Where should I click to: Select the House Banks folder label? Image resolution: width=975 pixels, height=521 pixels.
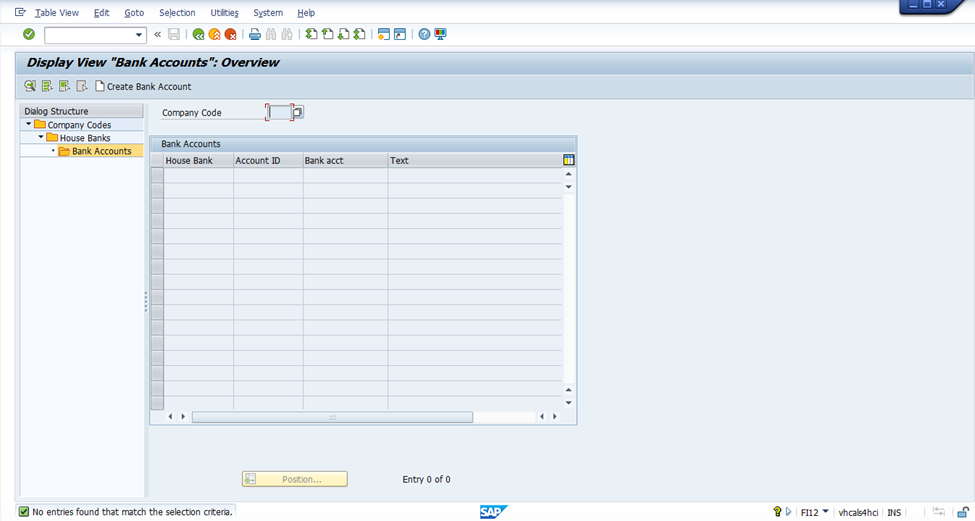point(85,138)
